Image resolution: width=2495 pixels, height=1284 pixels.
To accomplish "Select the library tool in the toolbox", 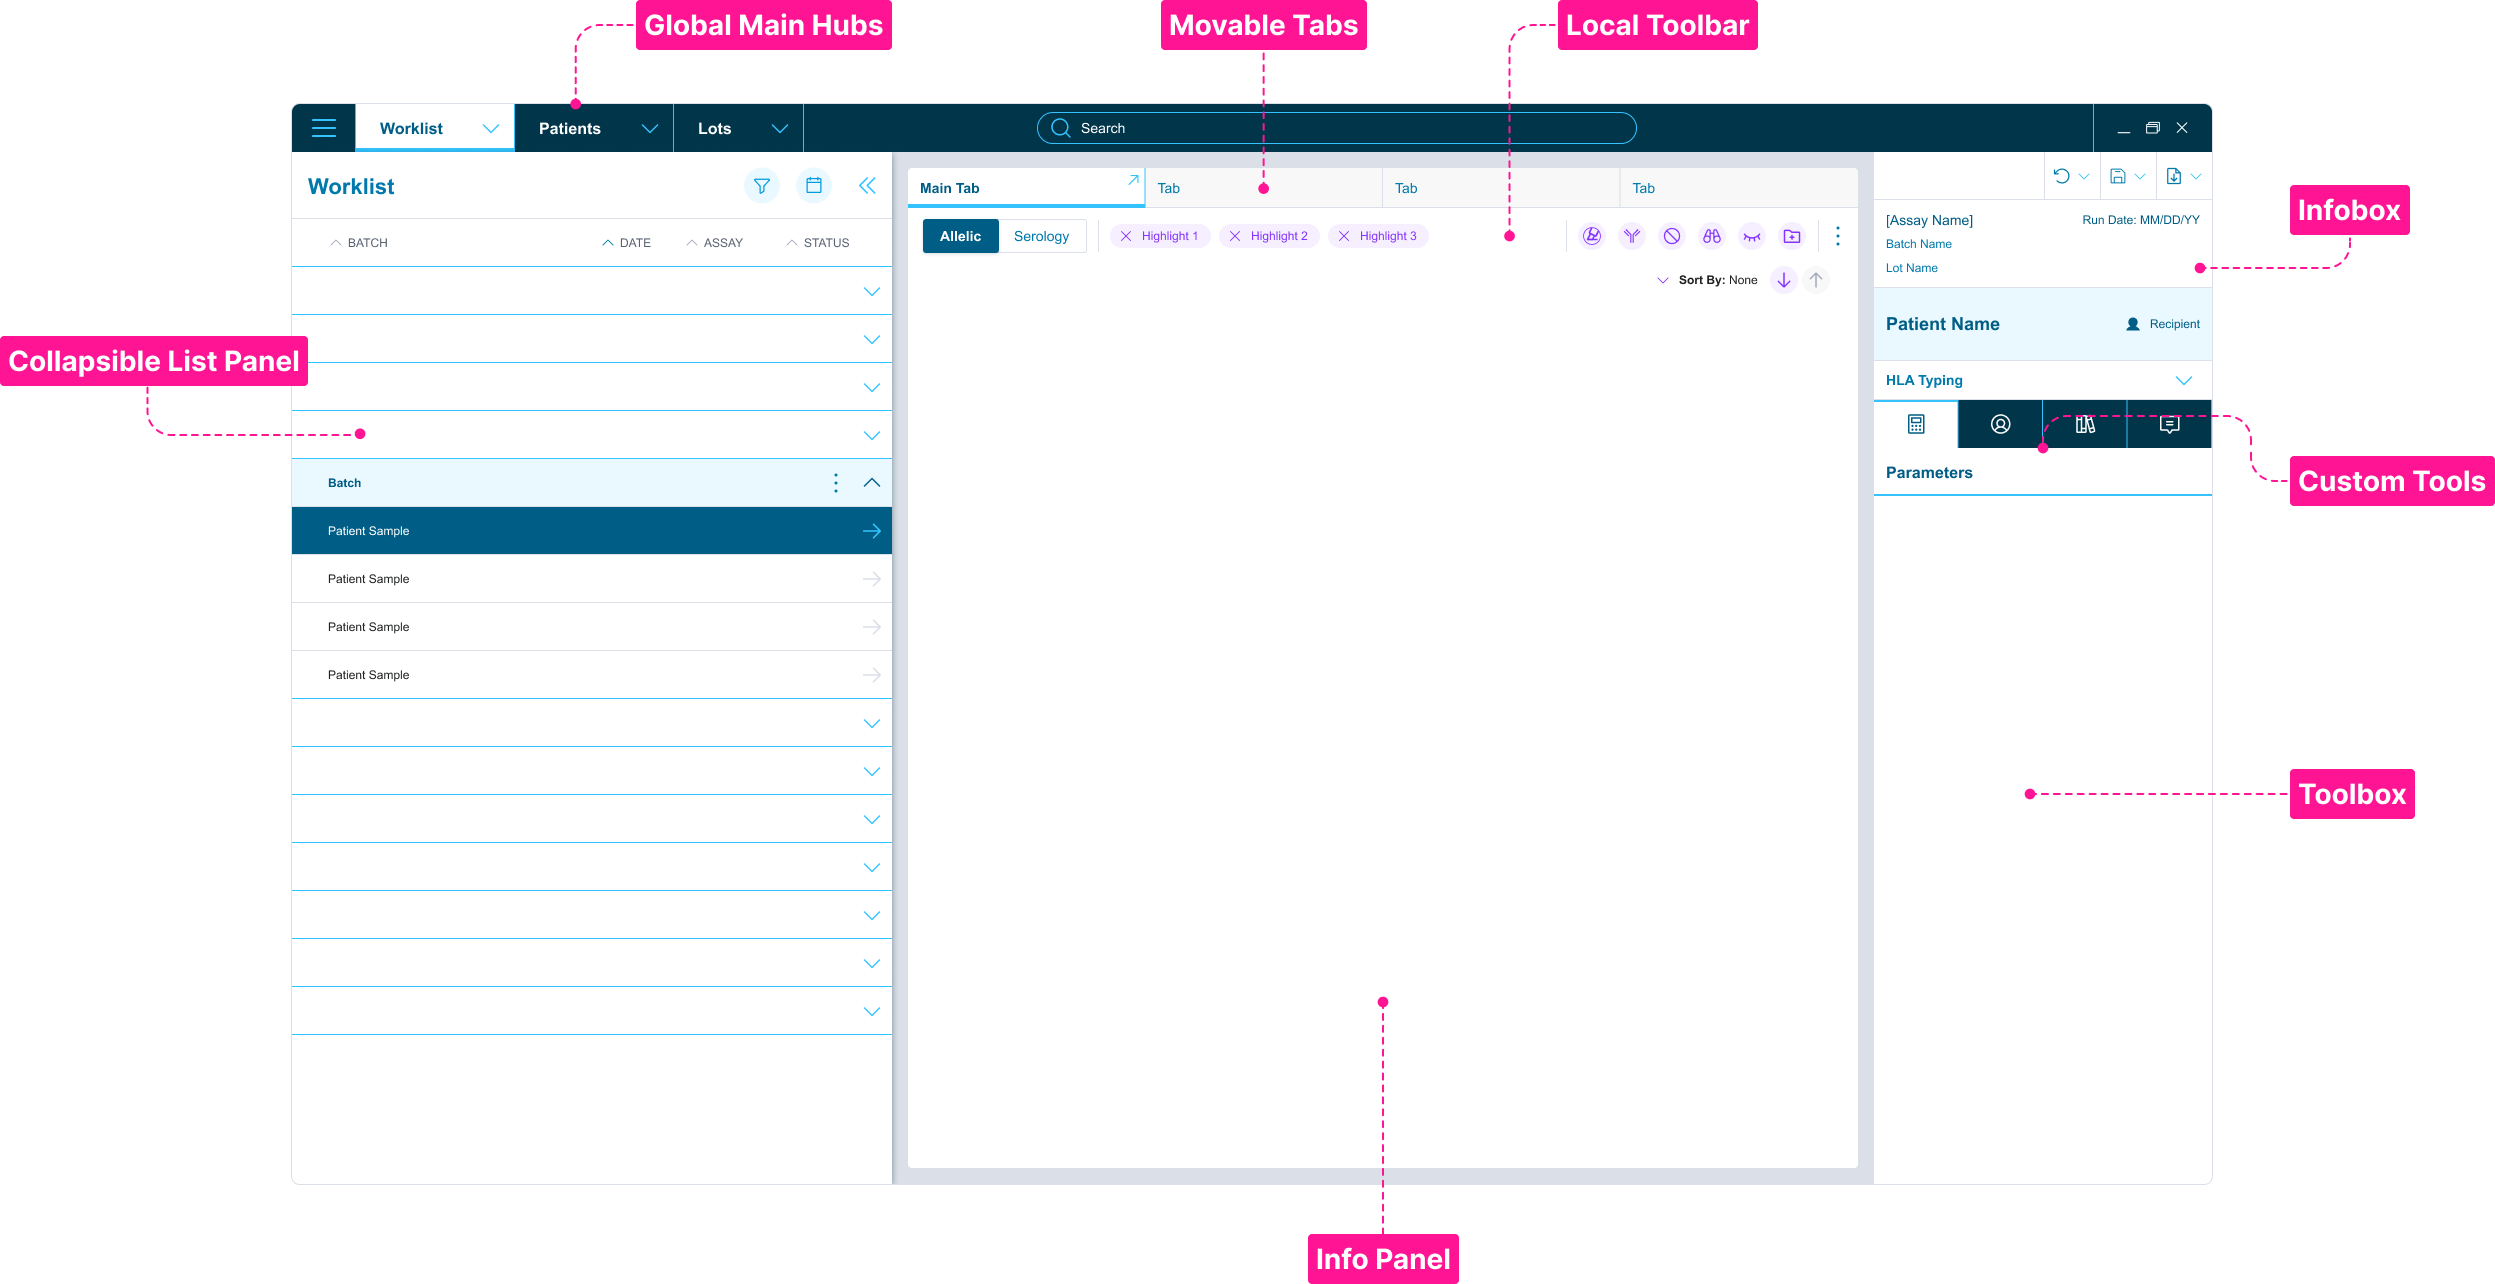I will tap(2084, 424).
